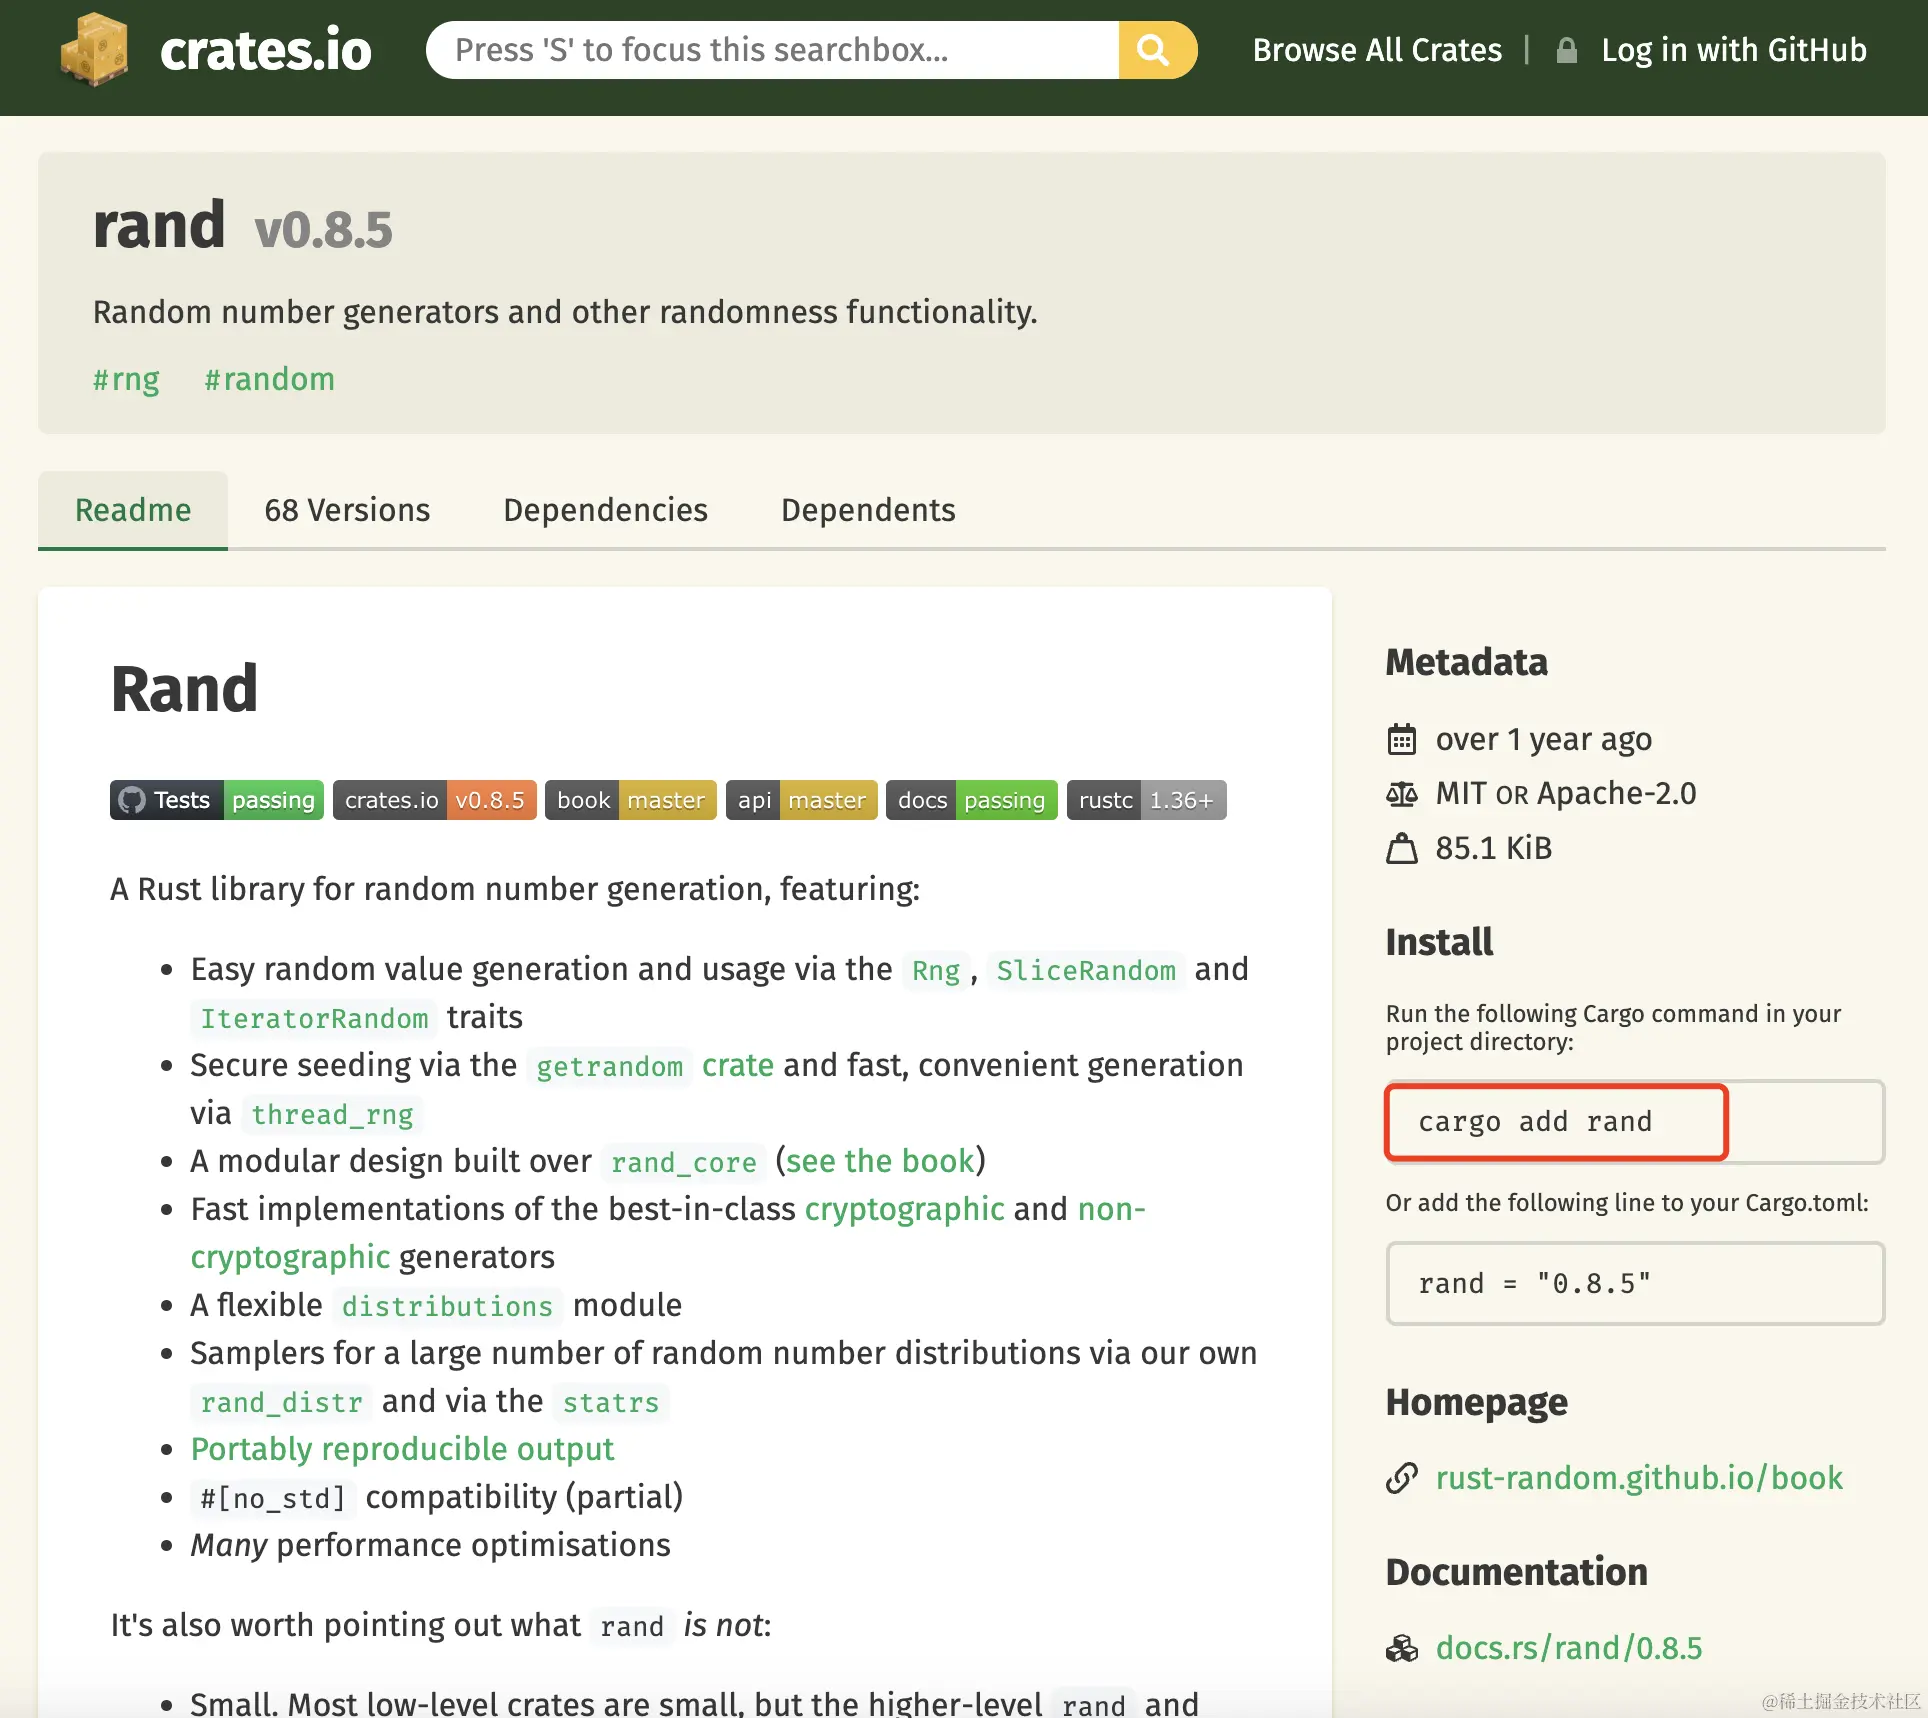Open the docs passing badge
Screen dimensions: 1928x1718
972,800
